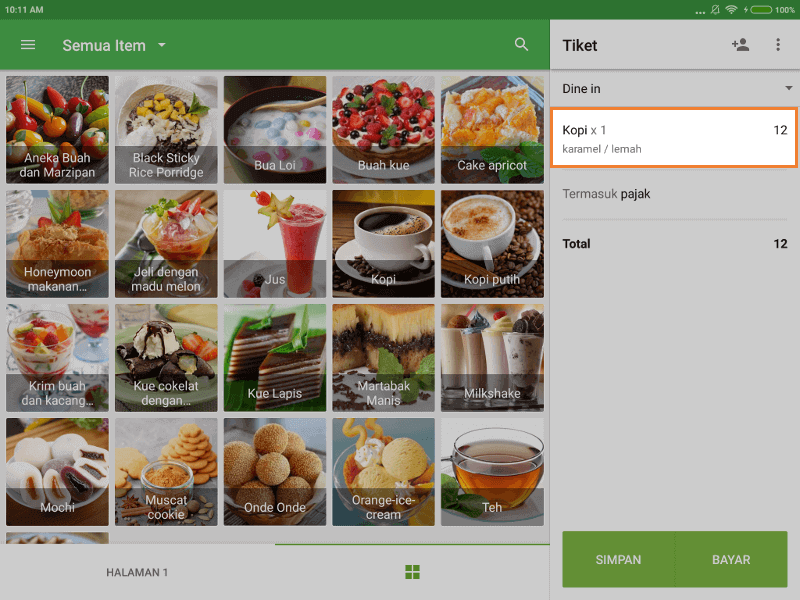
Task: Select the Buah kue item
Action: (x=383, y=130)
